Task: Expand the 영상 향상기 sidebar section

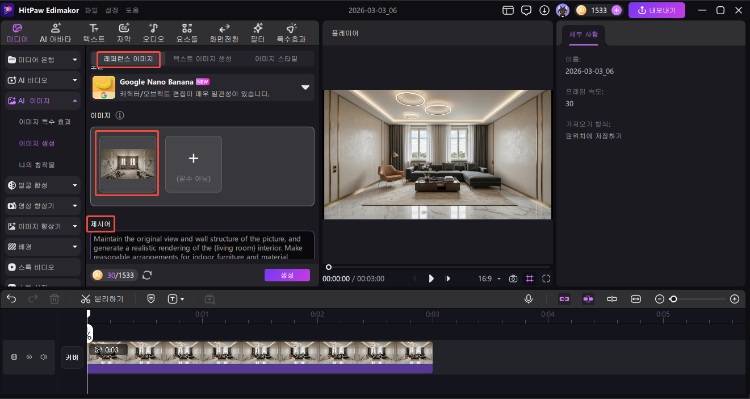Action: tap(43, 206)
